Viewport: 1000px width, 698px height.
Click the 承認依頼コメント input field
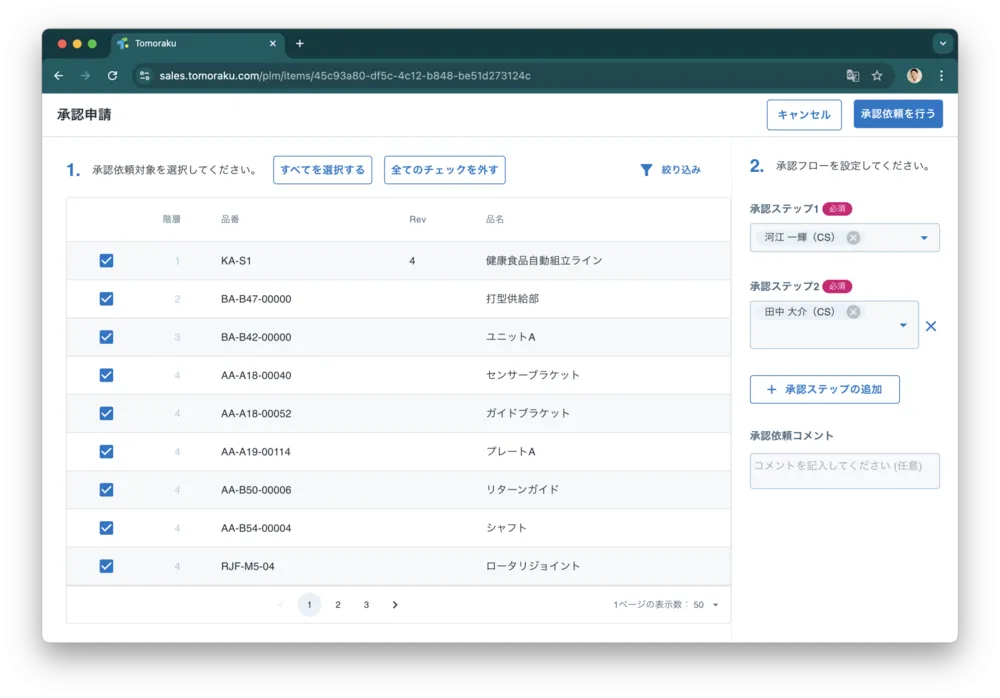[x=844, y=470]
